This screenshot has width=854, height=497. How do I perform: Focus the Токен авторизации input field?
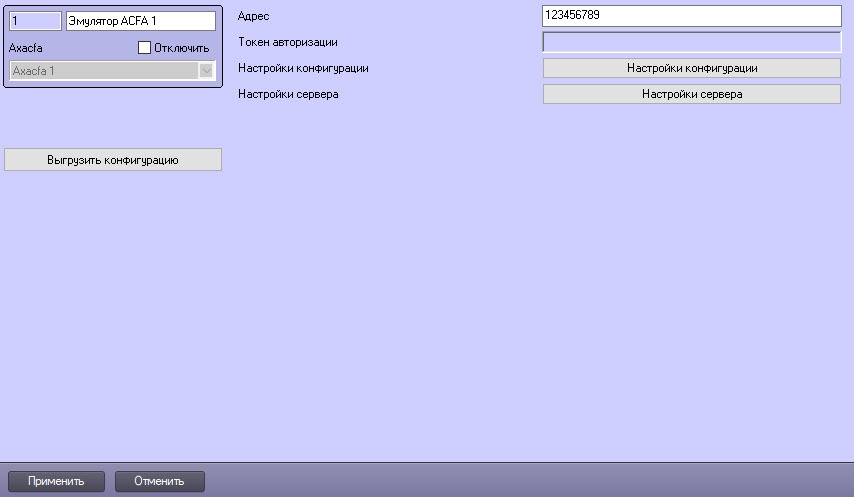(x=691, y=42)
